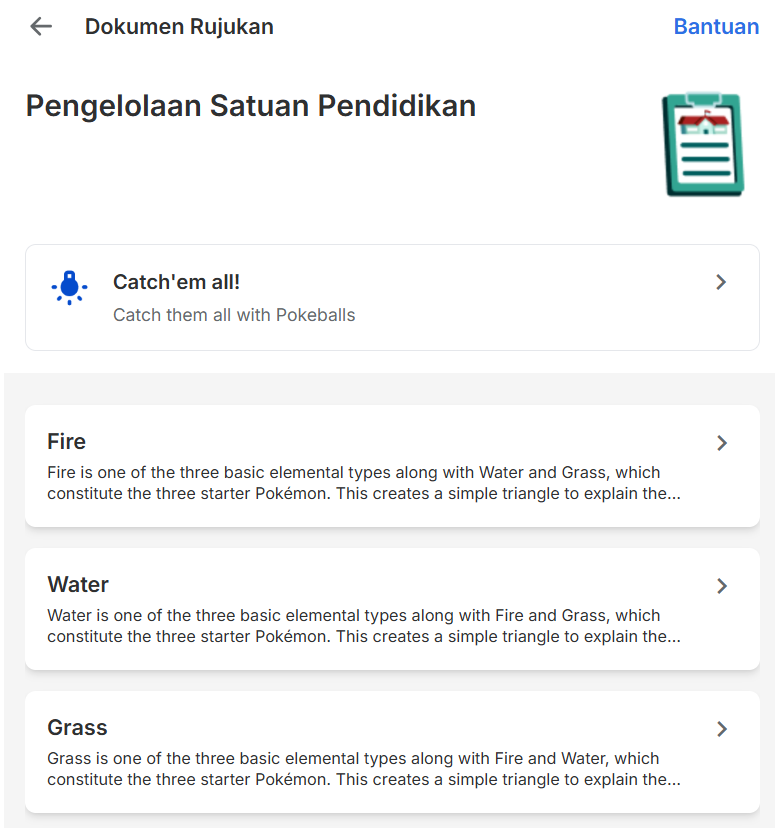Click the Fire description text
Image resolution: width=775 pixels, height=828 pixels.
(x=364, y=483)
